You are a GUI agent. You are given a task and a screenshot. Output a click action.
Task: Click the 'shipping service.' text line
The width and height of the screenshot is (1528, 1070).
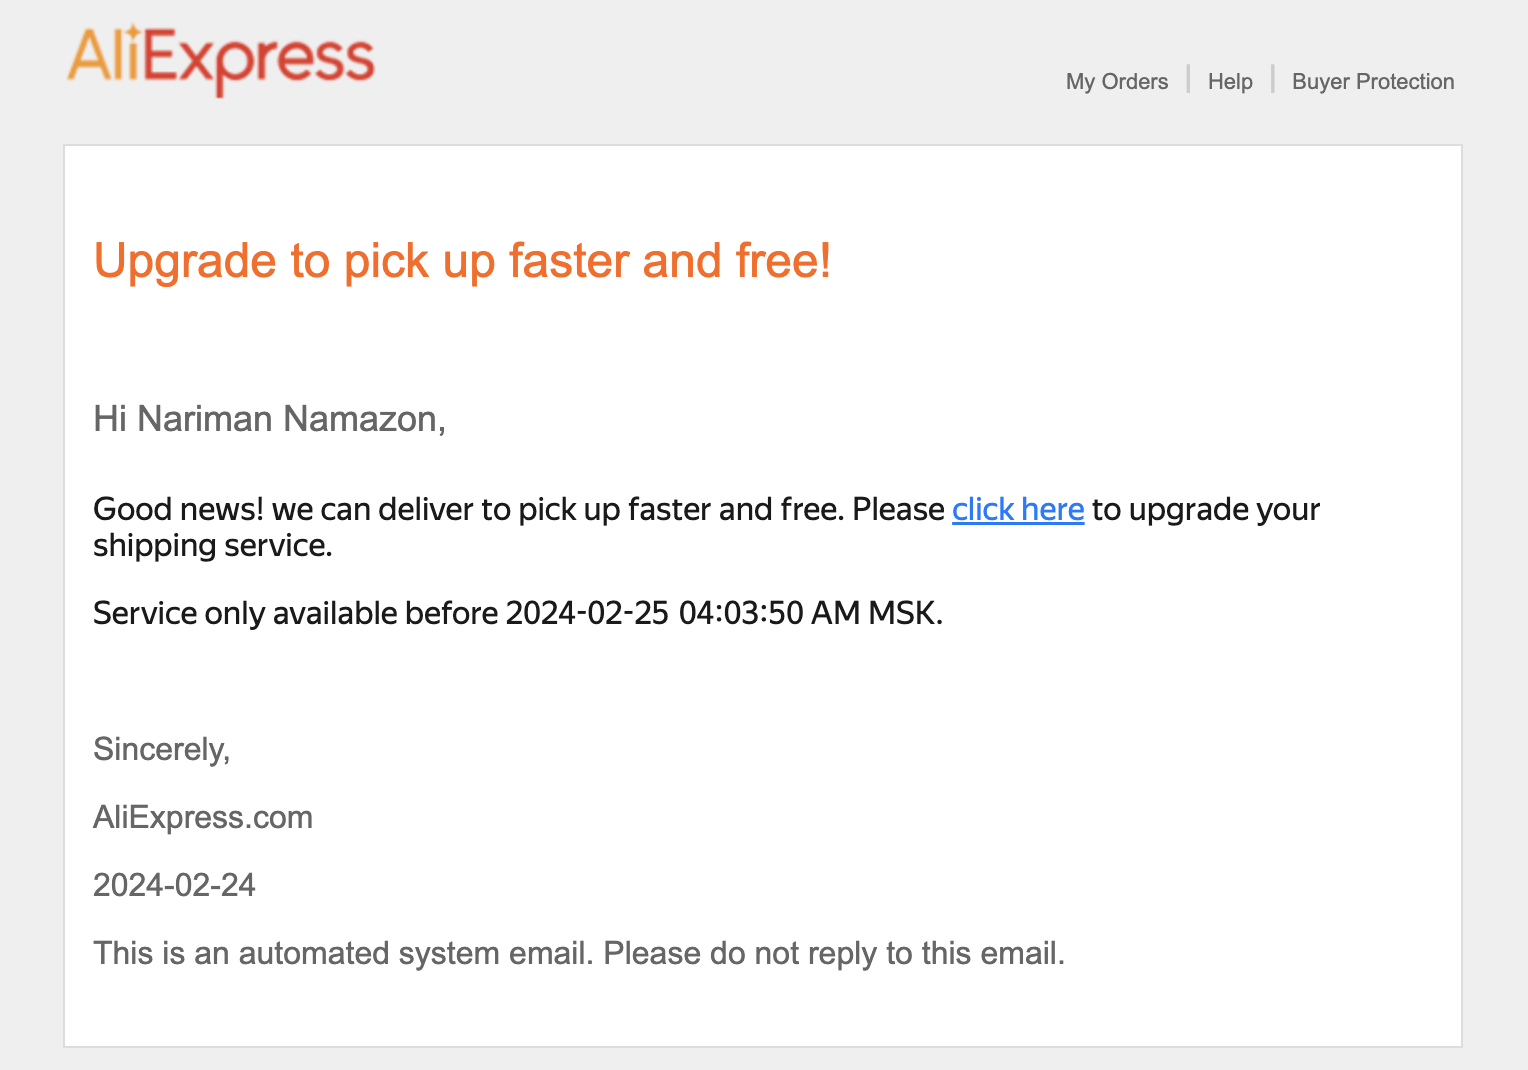click(213, 546)
